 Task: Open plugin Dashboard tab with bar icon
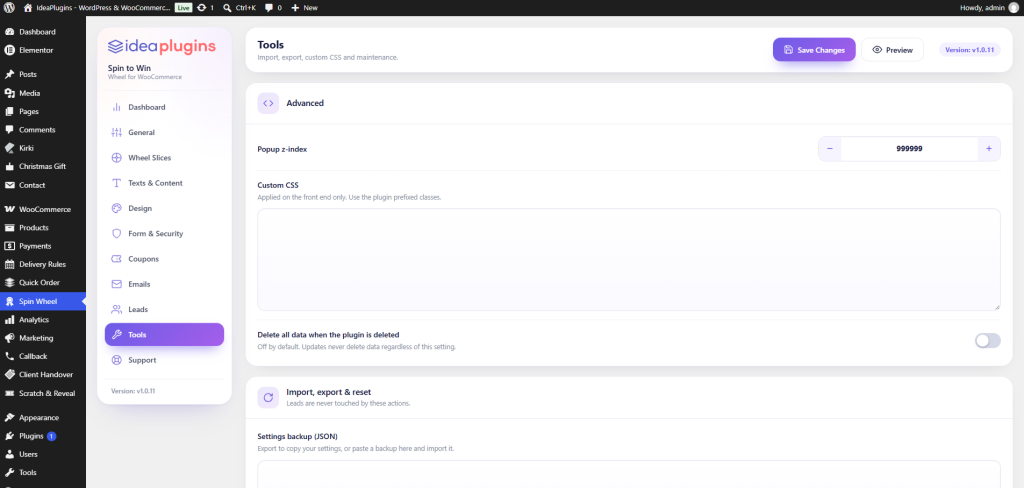pos(165,107)
